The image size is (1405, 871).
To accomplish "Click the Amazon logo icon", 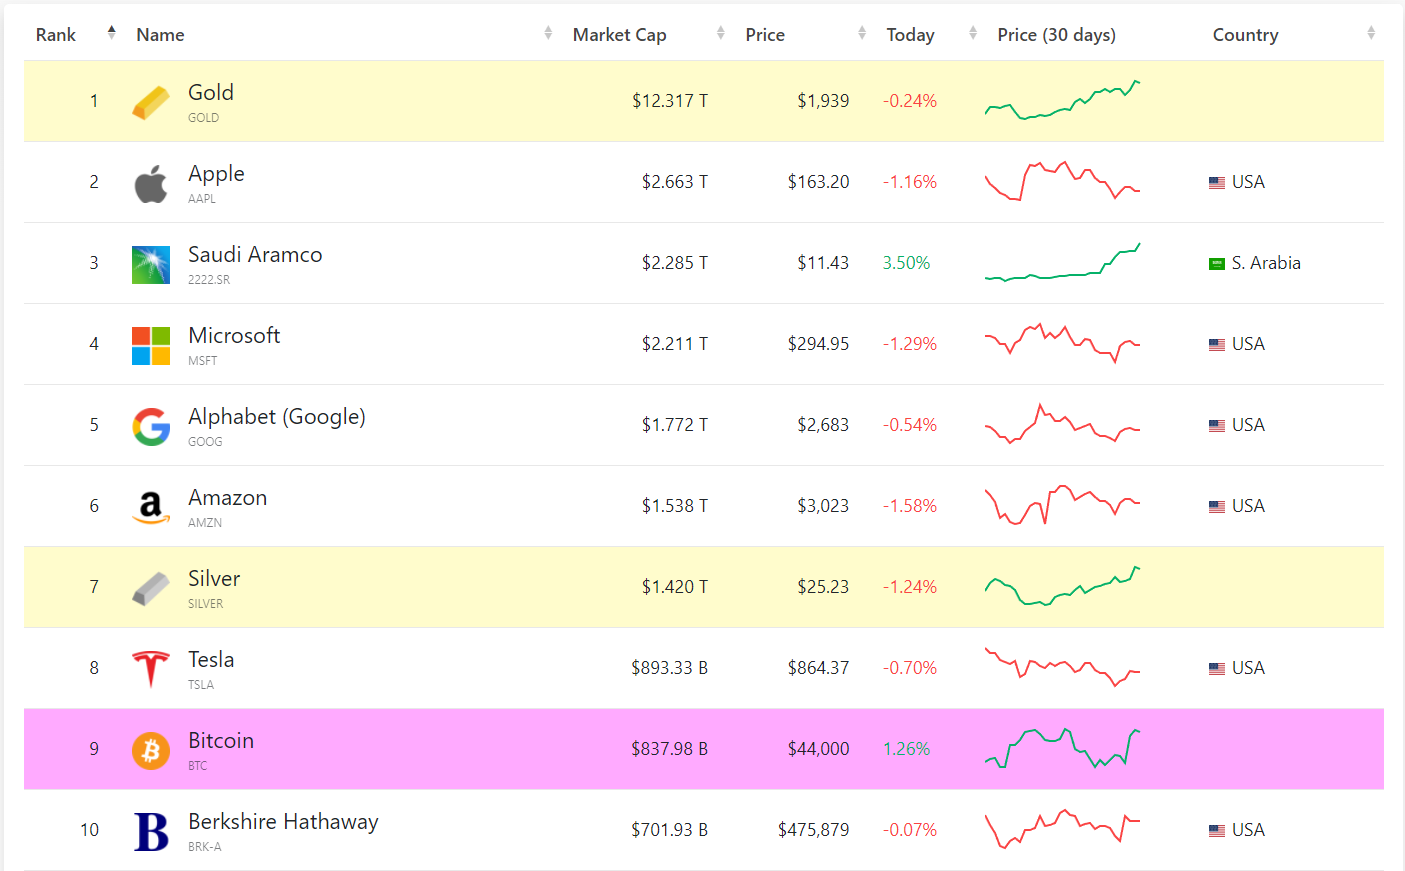I will (x=151, y=508).
